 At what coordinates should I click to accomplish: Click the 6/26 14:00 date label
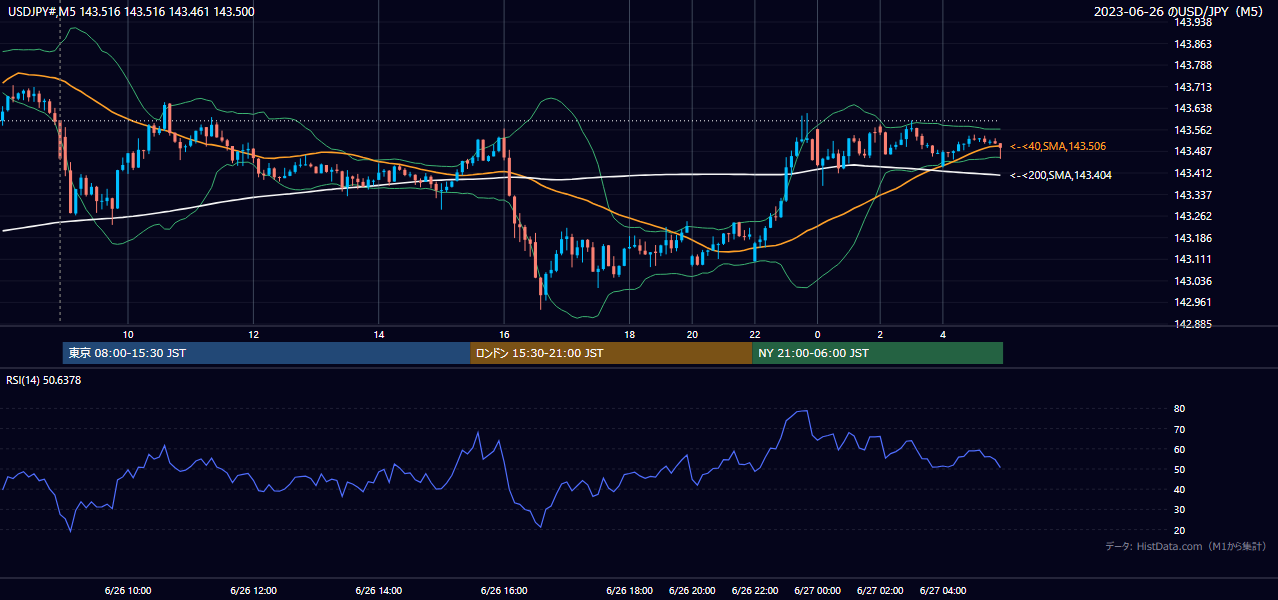coord(379,591)
